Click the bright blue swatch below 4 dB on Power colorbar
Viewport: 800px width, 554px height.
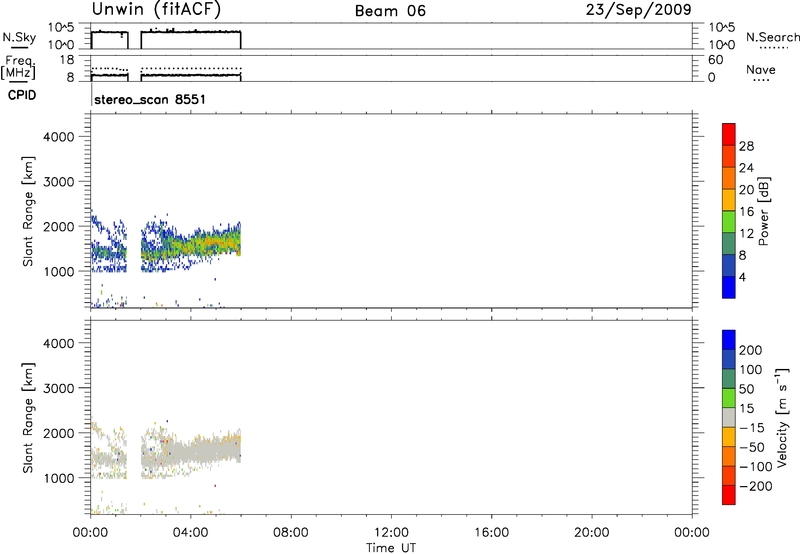(x=729, y=287)
